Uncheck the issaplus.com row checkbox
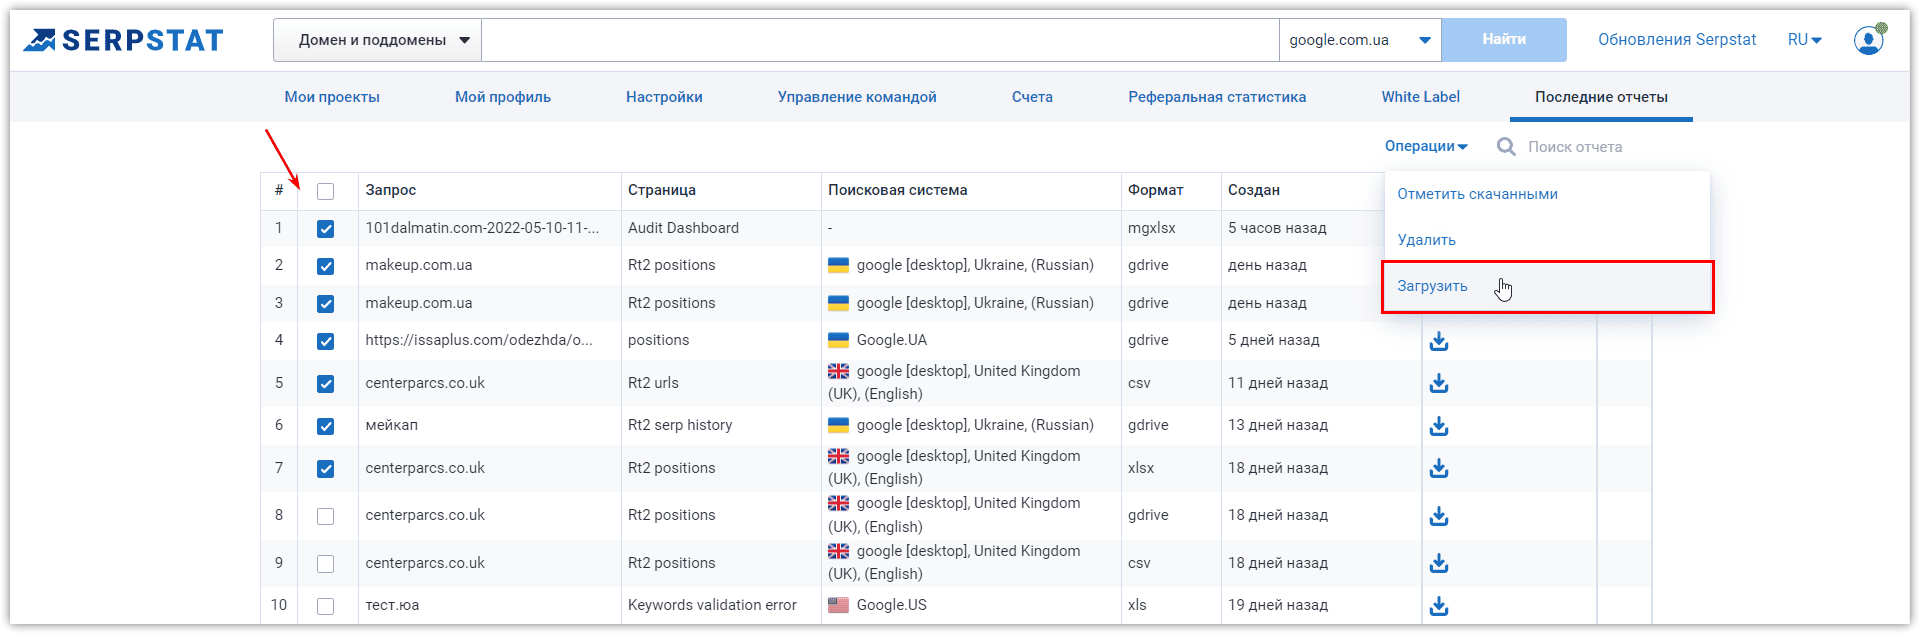The width and height of the screenshot is (1920, 634). click(x=326, y=341)
